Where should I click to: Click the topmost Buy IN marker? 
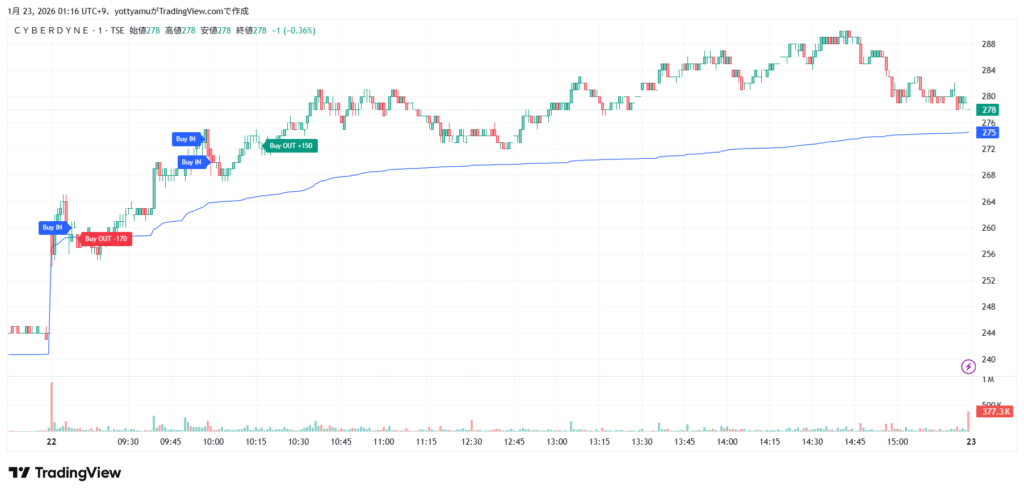188,139
